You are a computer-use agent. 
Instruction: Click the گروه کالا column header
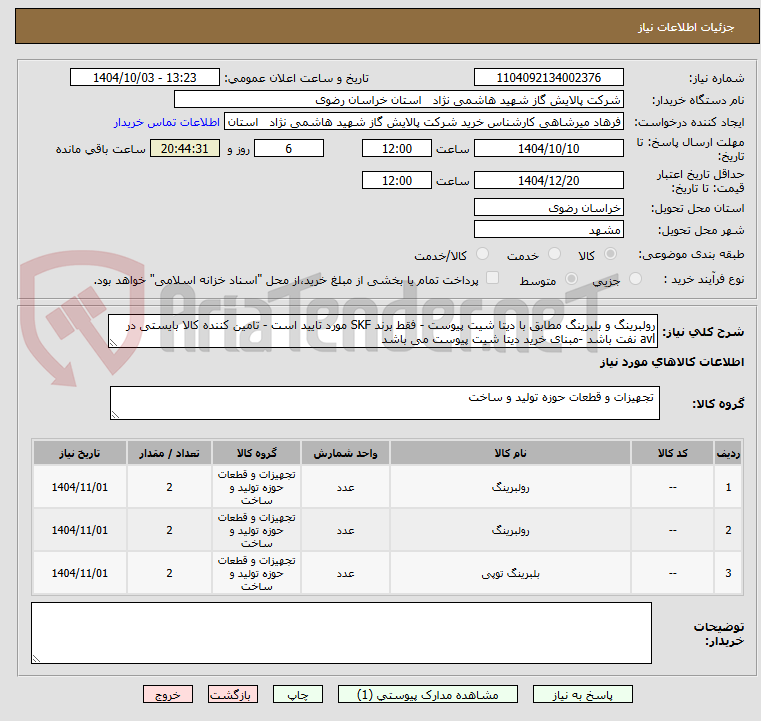pos(256,453)
